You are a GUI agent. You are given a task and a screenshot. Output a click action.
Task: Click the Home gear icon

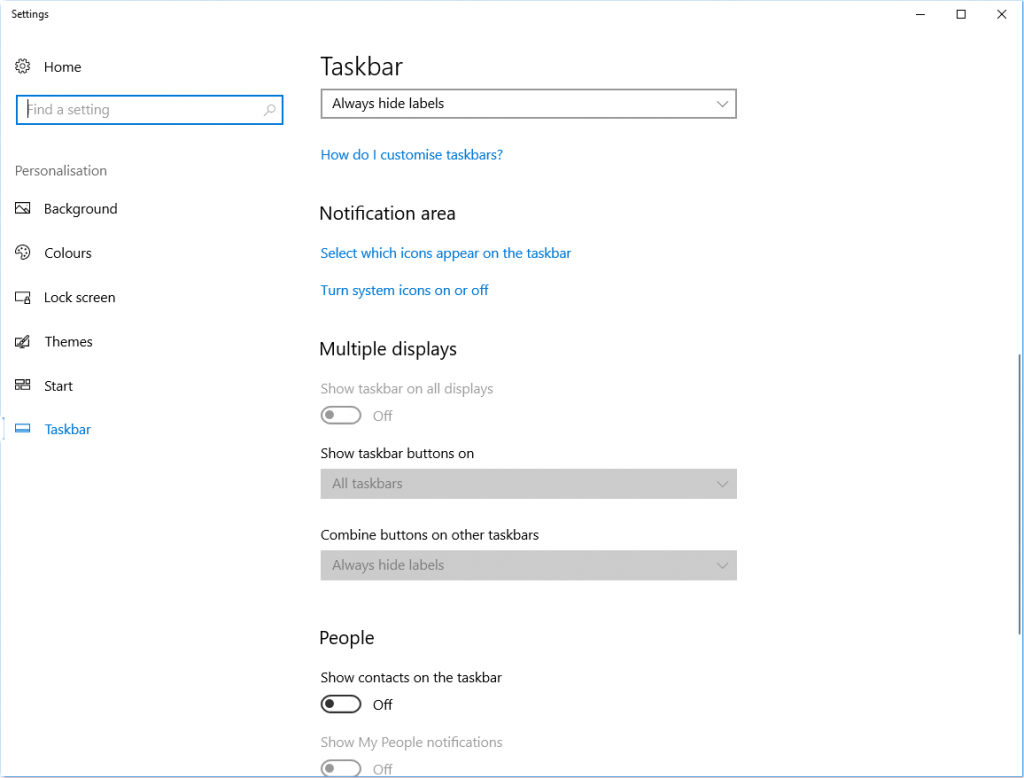23,67
